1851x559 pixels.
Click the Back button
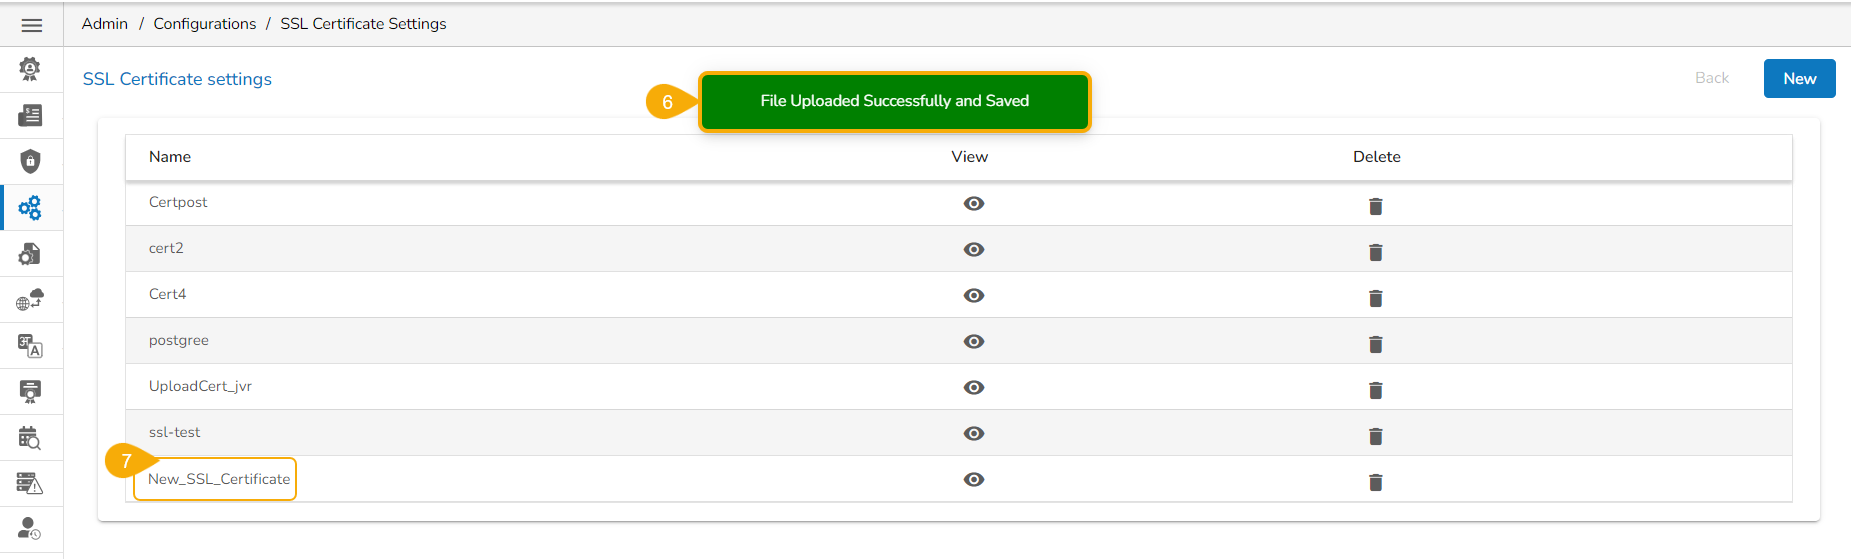[1711, 78]
